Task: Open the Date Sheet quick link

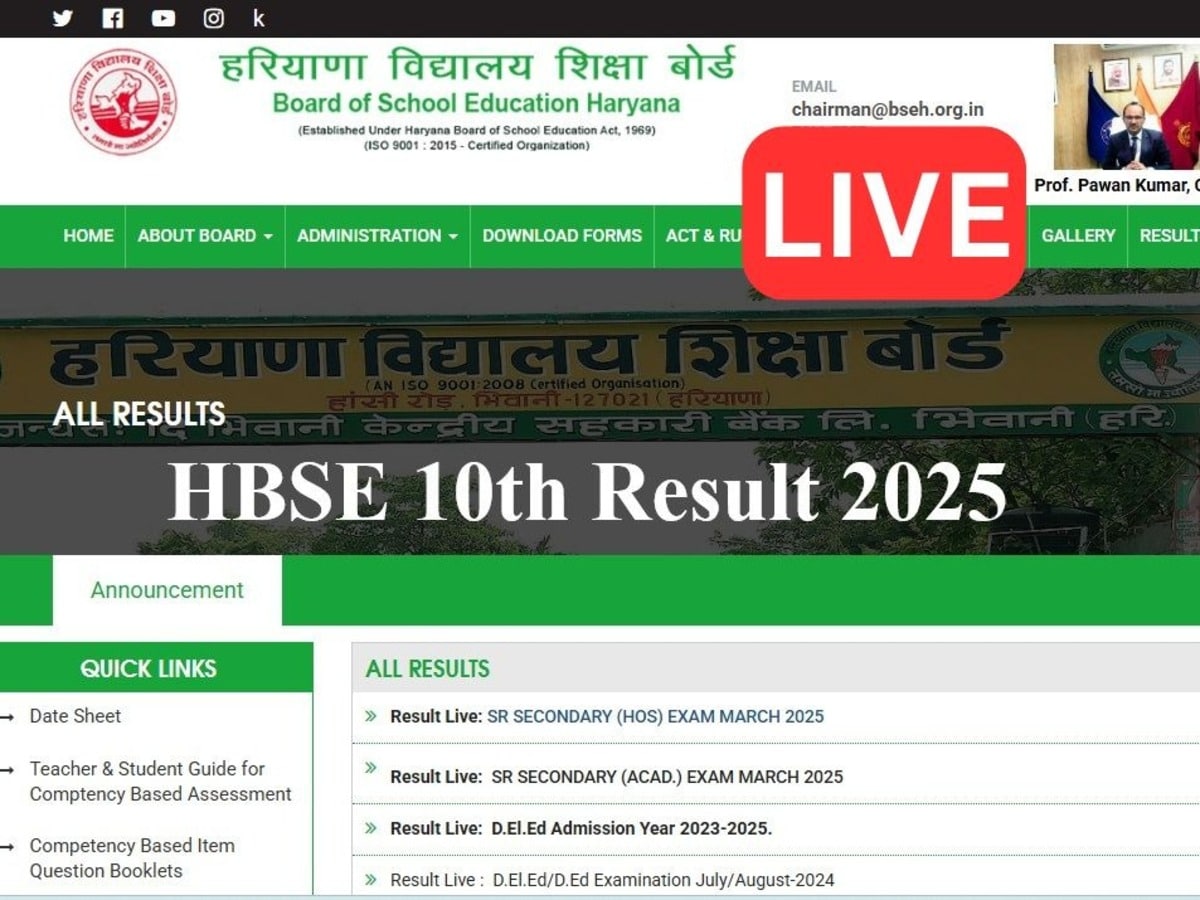Action: point(75,716)
